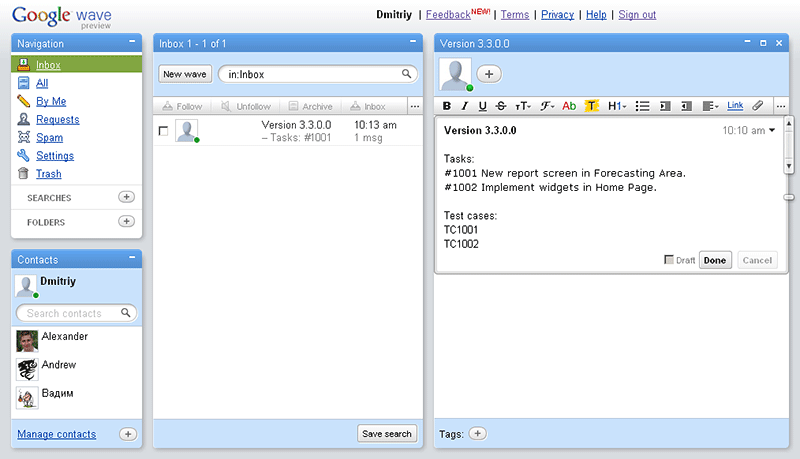
Task: Open the Help link
Action: [596, 15]
